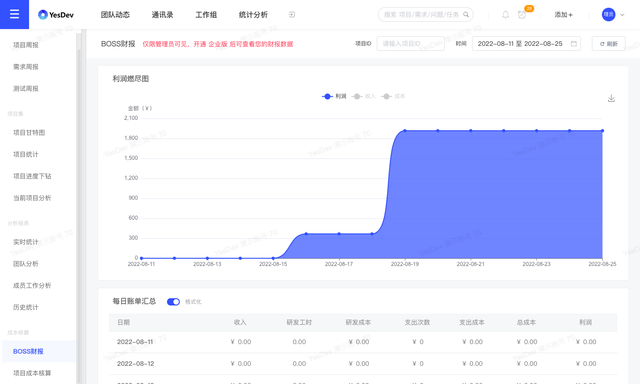Open the 团队动态 menu
The image size is (640, 384).
click(115, 15)
